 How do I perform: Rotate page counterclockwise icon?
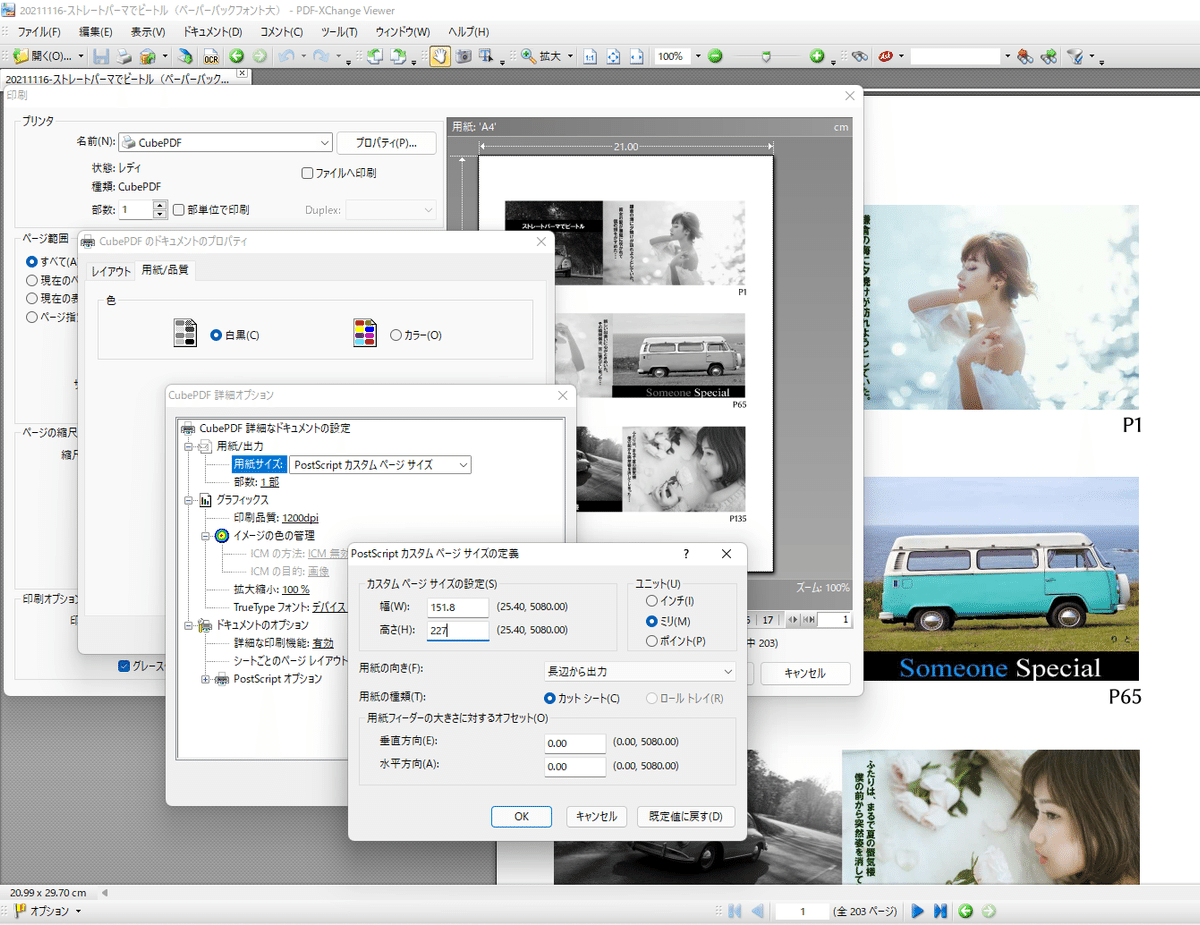coord(375,56)
